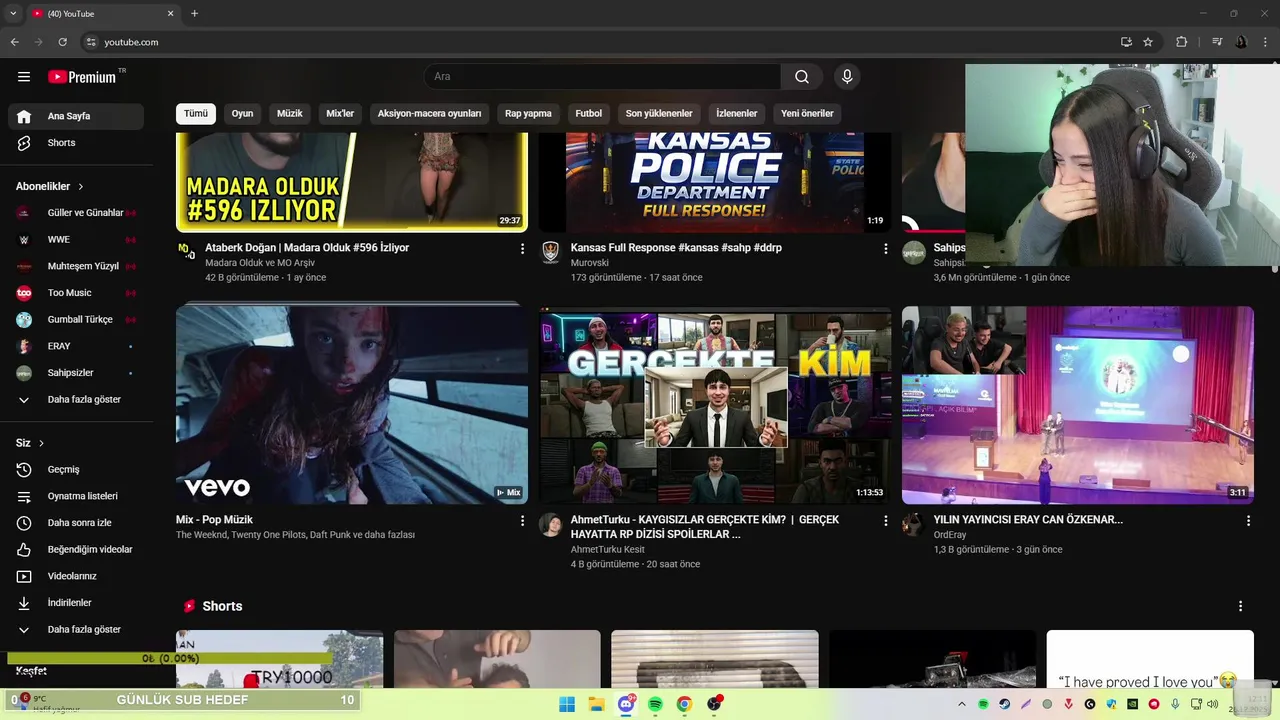Open Discord from the taskbar
The image size is (1280, 720).
pos(626,704)
